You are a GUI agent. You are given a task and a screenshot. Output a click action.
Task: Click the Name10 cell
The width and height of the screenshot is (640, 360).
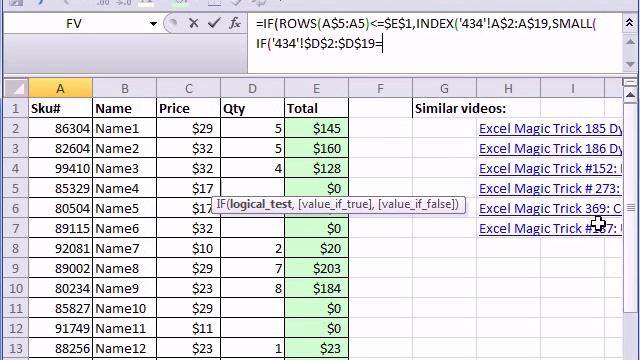point(124,309)
